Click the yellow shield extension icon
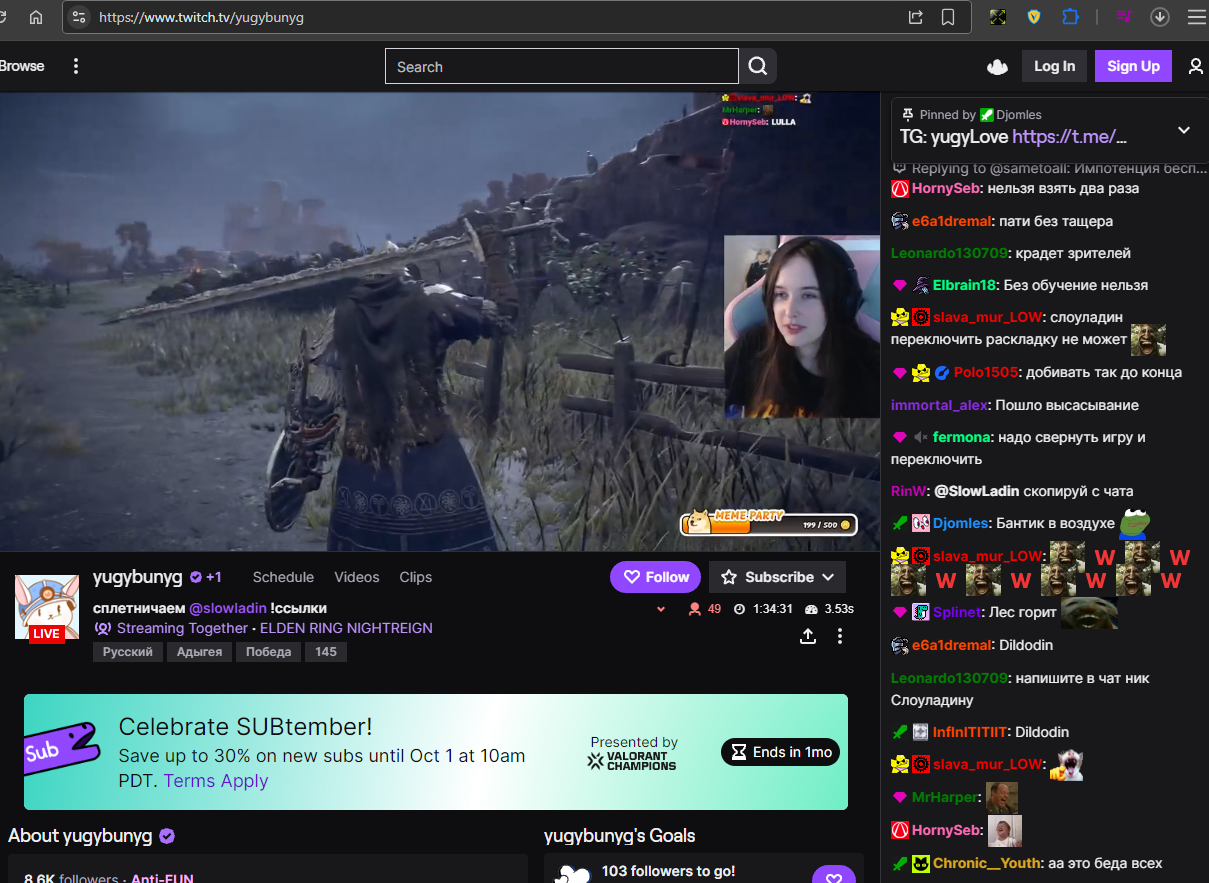Image resolution: width=1209 pixels, height=883 pixels. click(1034, 17)
